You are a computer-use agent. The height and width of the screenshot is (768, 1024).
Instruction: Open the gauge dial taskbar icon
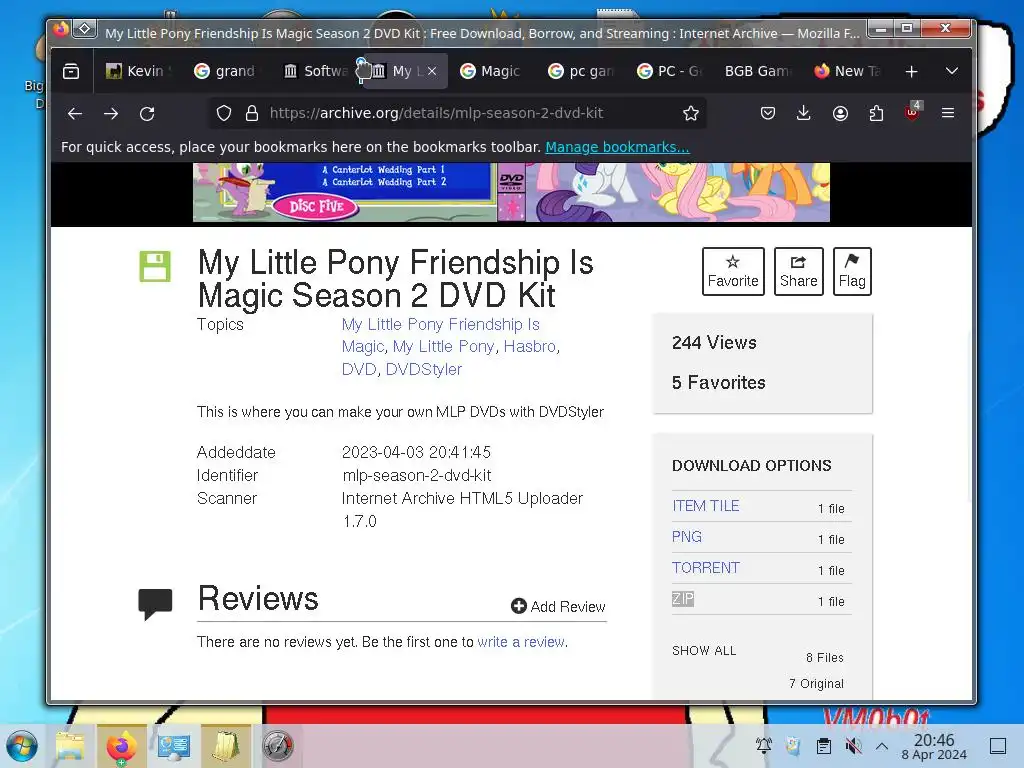[278, 746]
